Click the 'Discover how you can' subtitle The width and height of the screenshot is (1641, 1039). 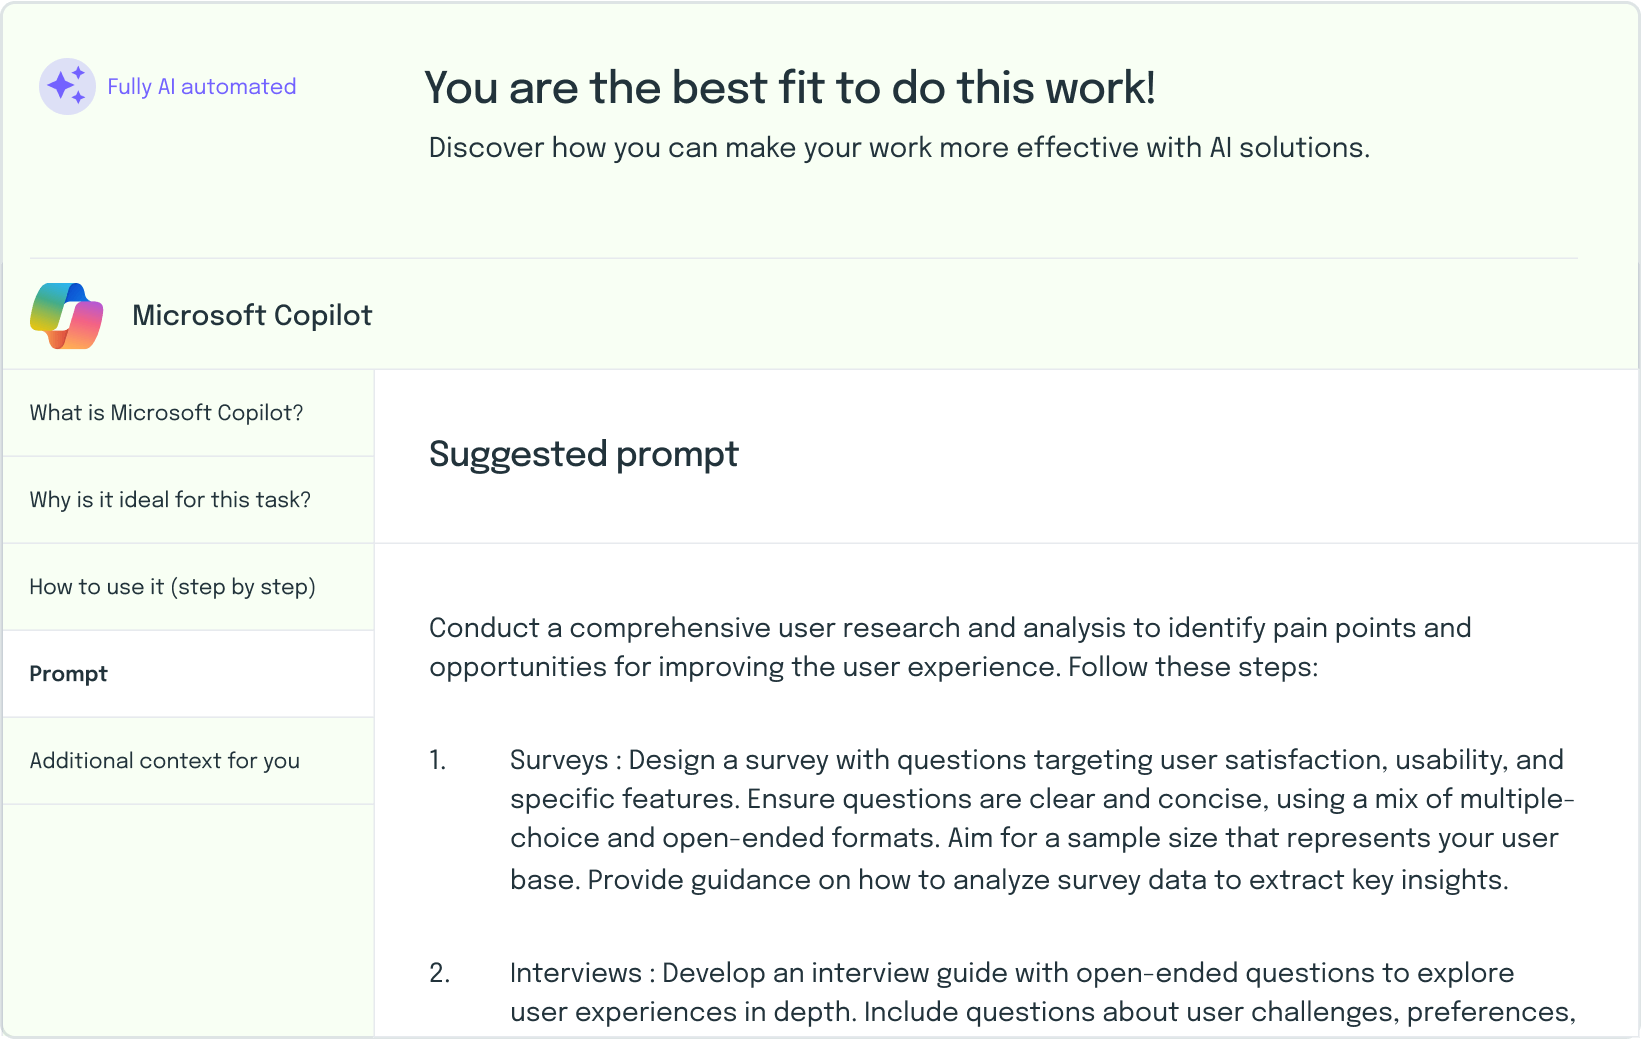(x=899, y=148)
